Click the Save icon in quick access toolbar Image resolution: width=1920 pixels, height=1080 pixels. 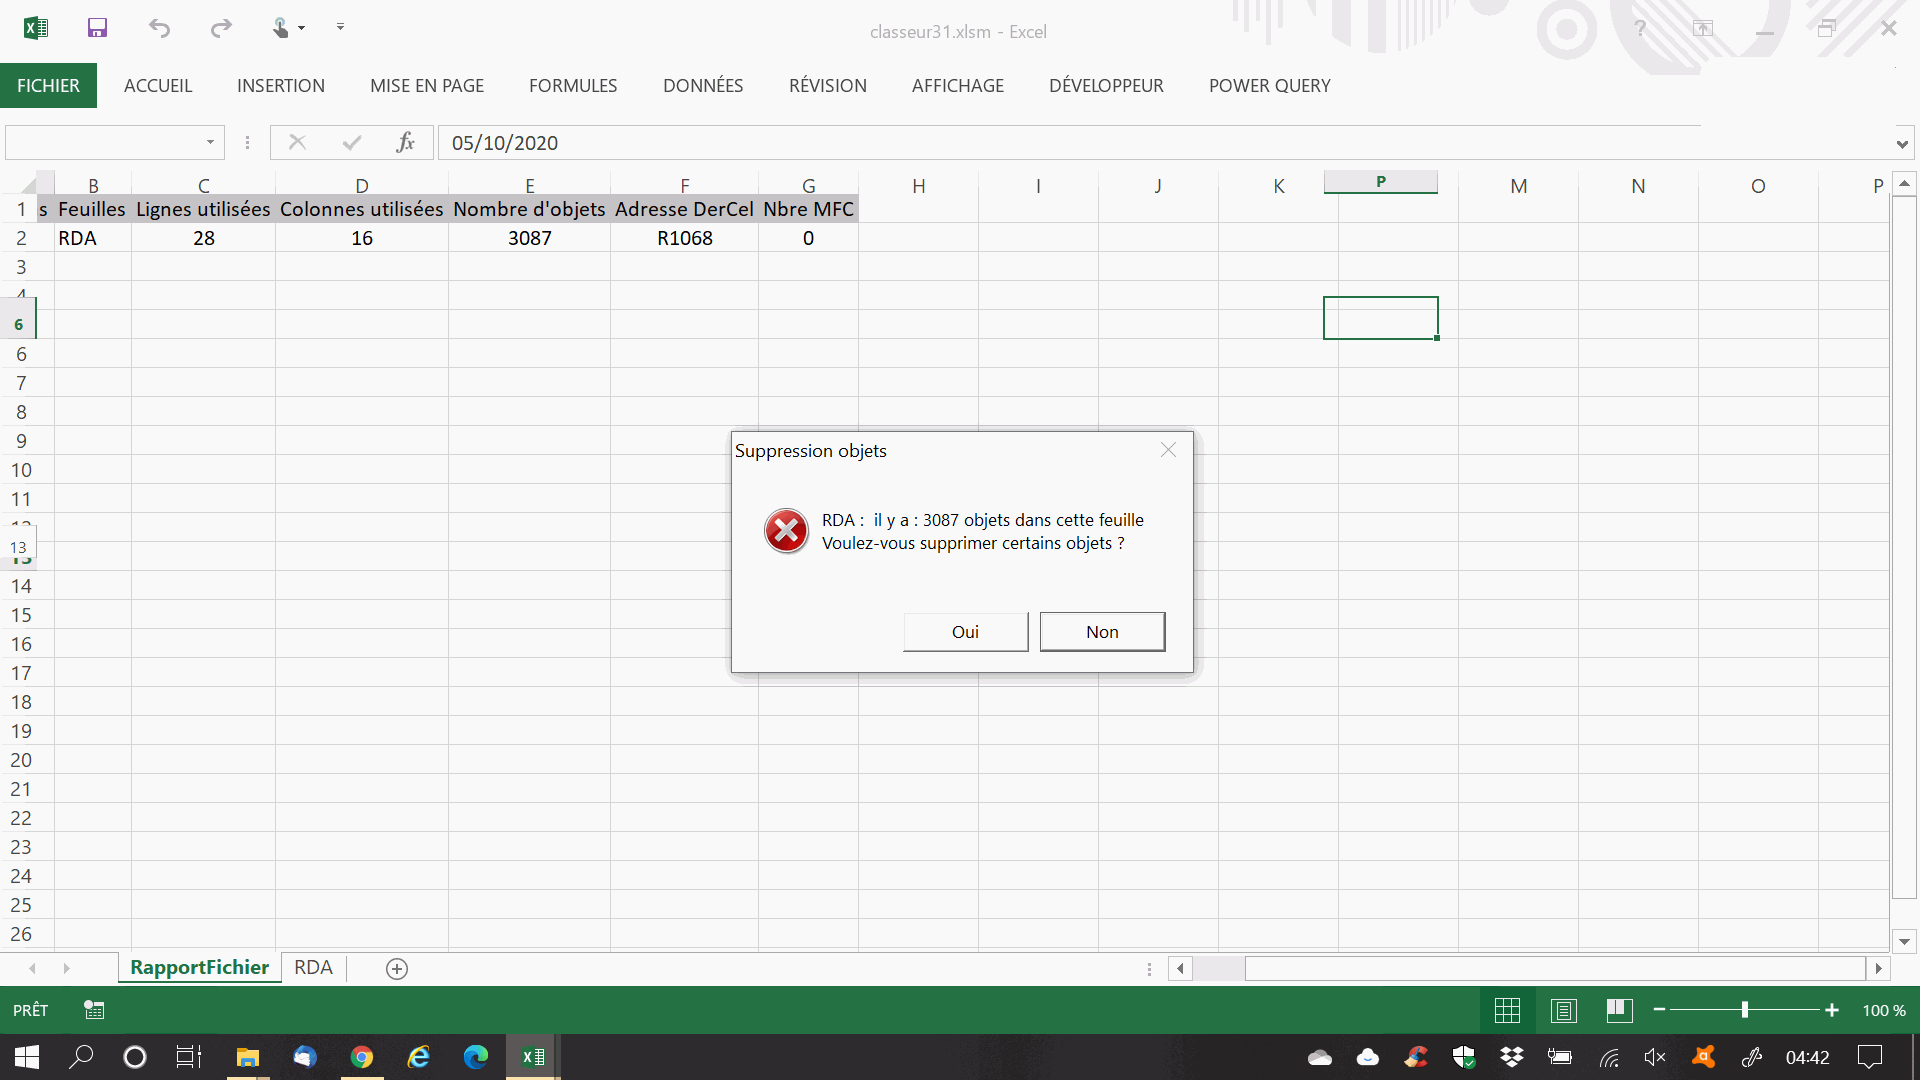[97, 28]
